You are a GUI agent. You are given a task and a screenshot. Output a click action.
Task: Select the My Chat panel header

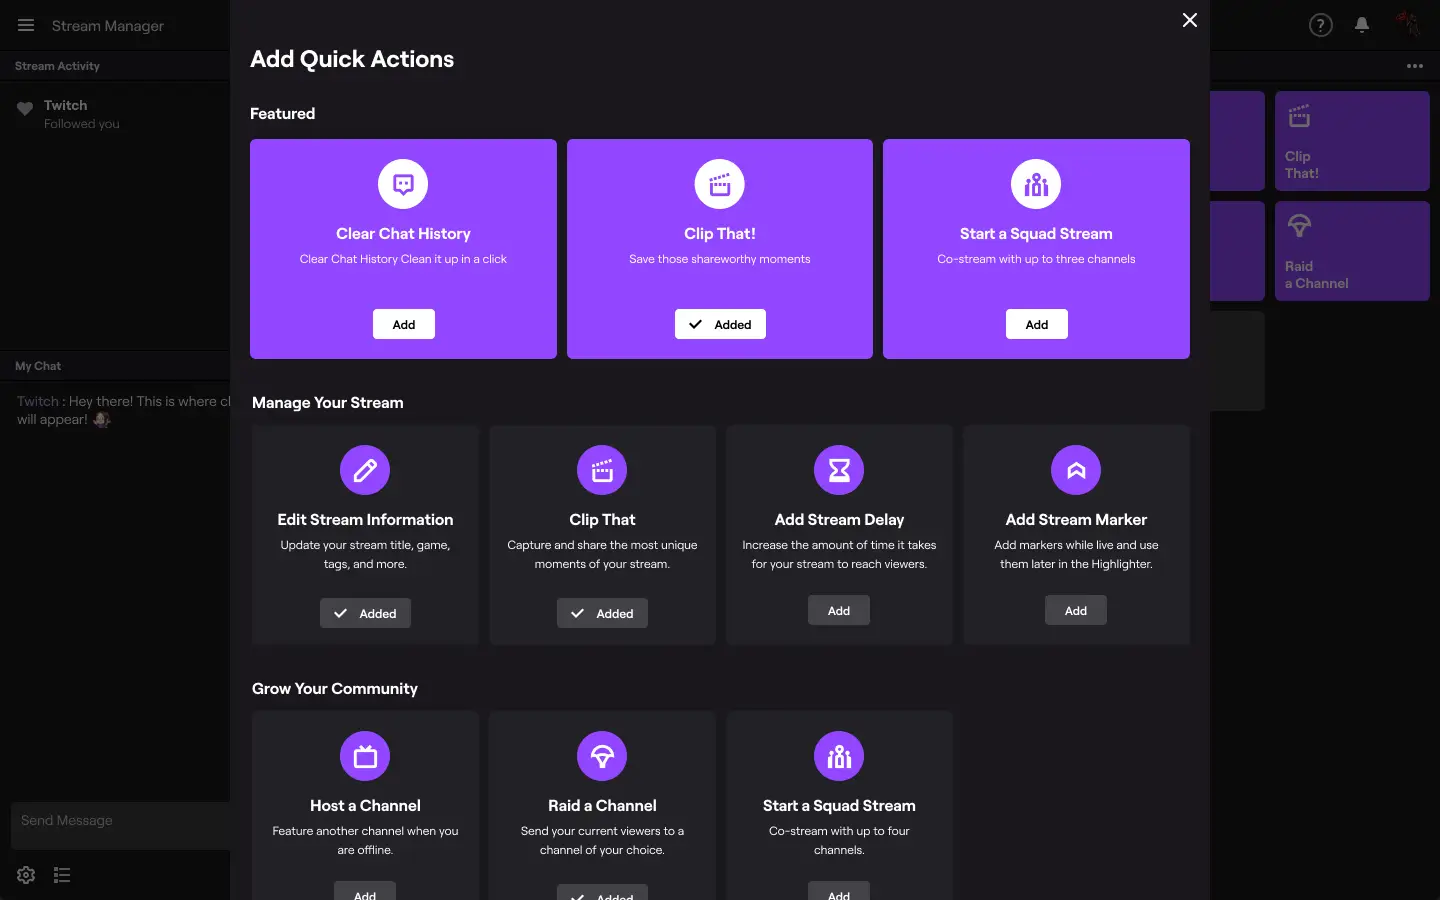click(38, 365)
